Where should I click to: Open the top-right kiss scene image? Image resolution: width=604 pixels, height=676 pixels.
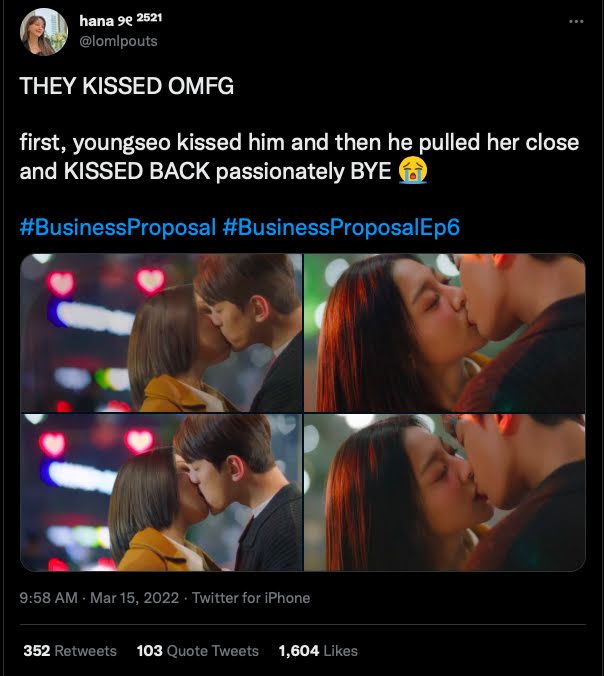point(445,333)
